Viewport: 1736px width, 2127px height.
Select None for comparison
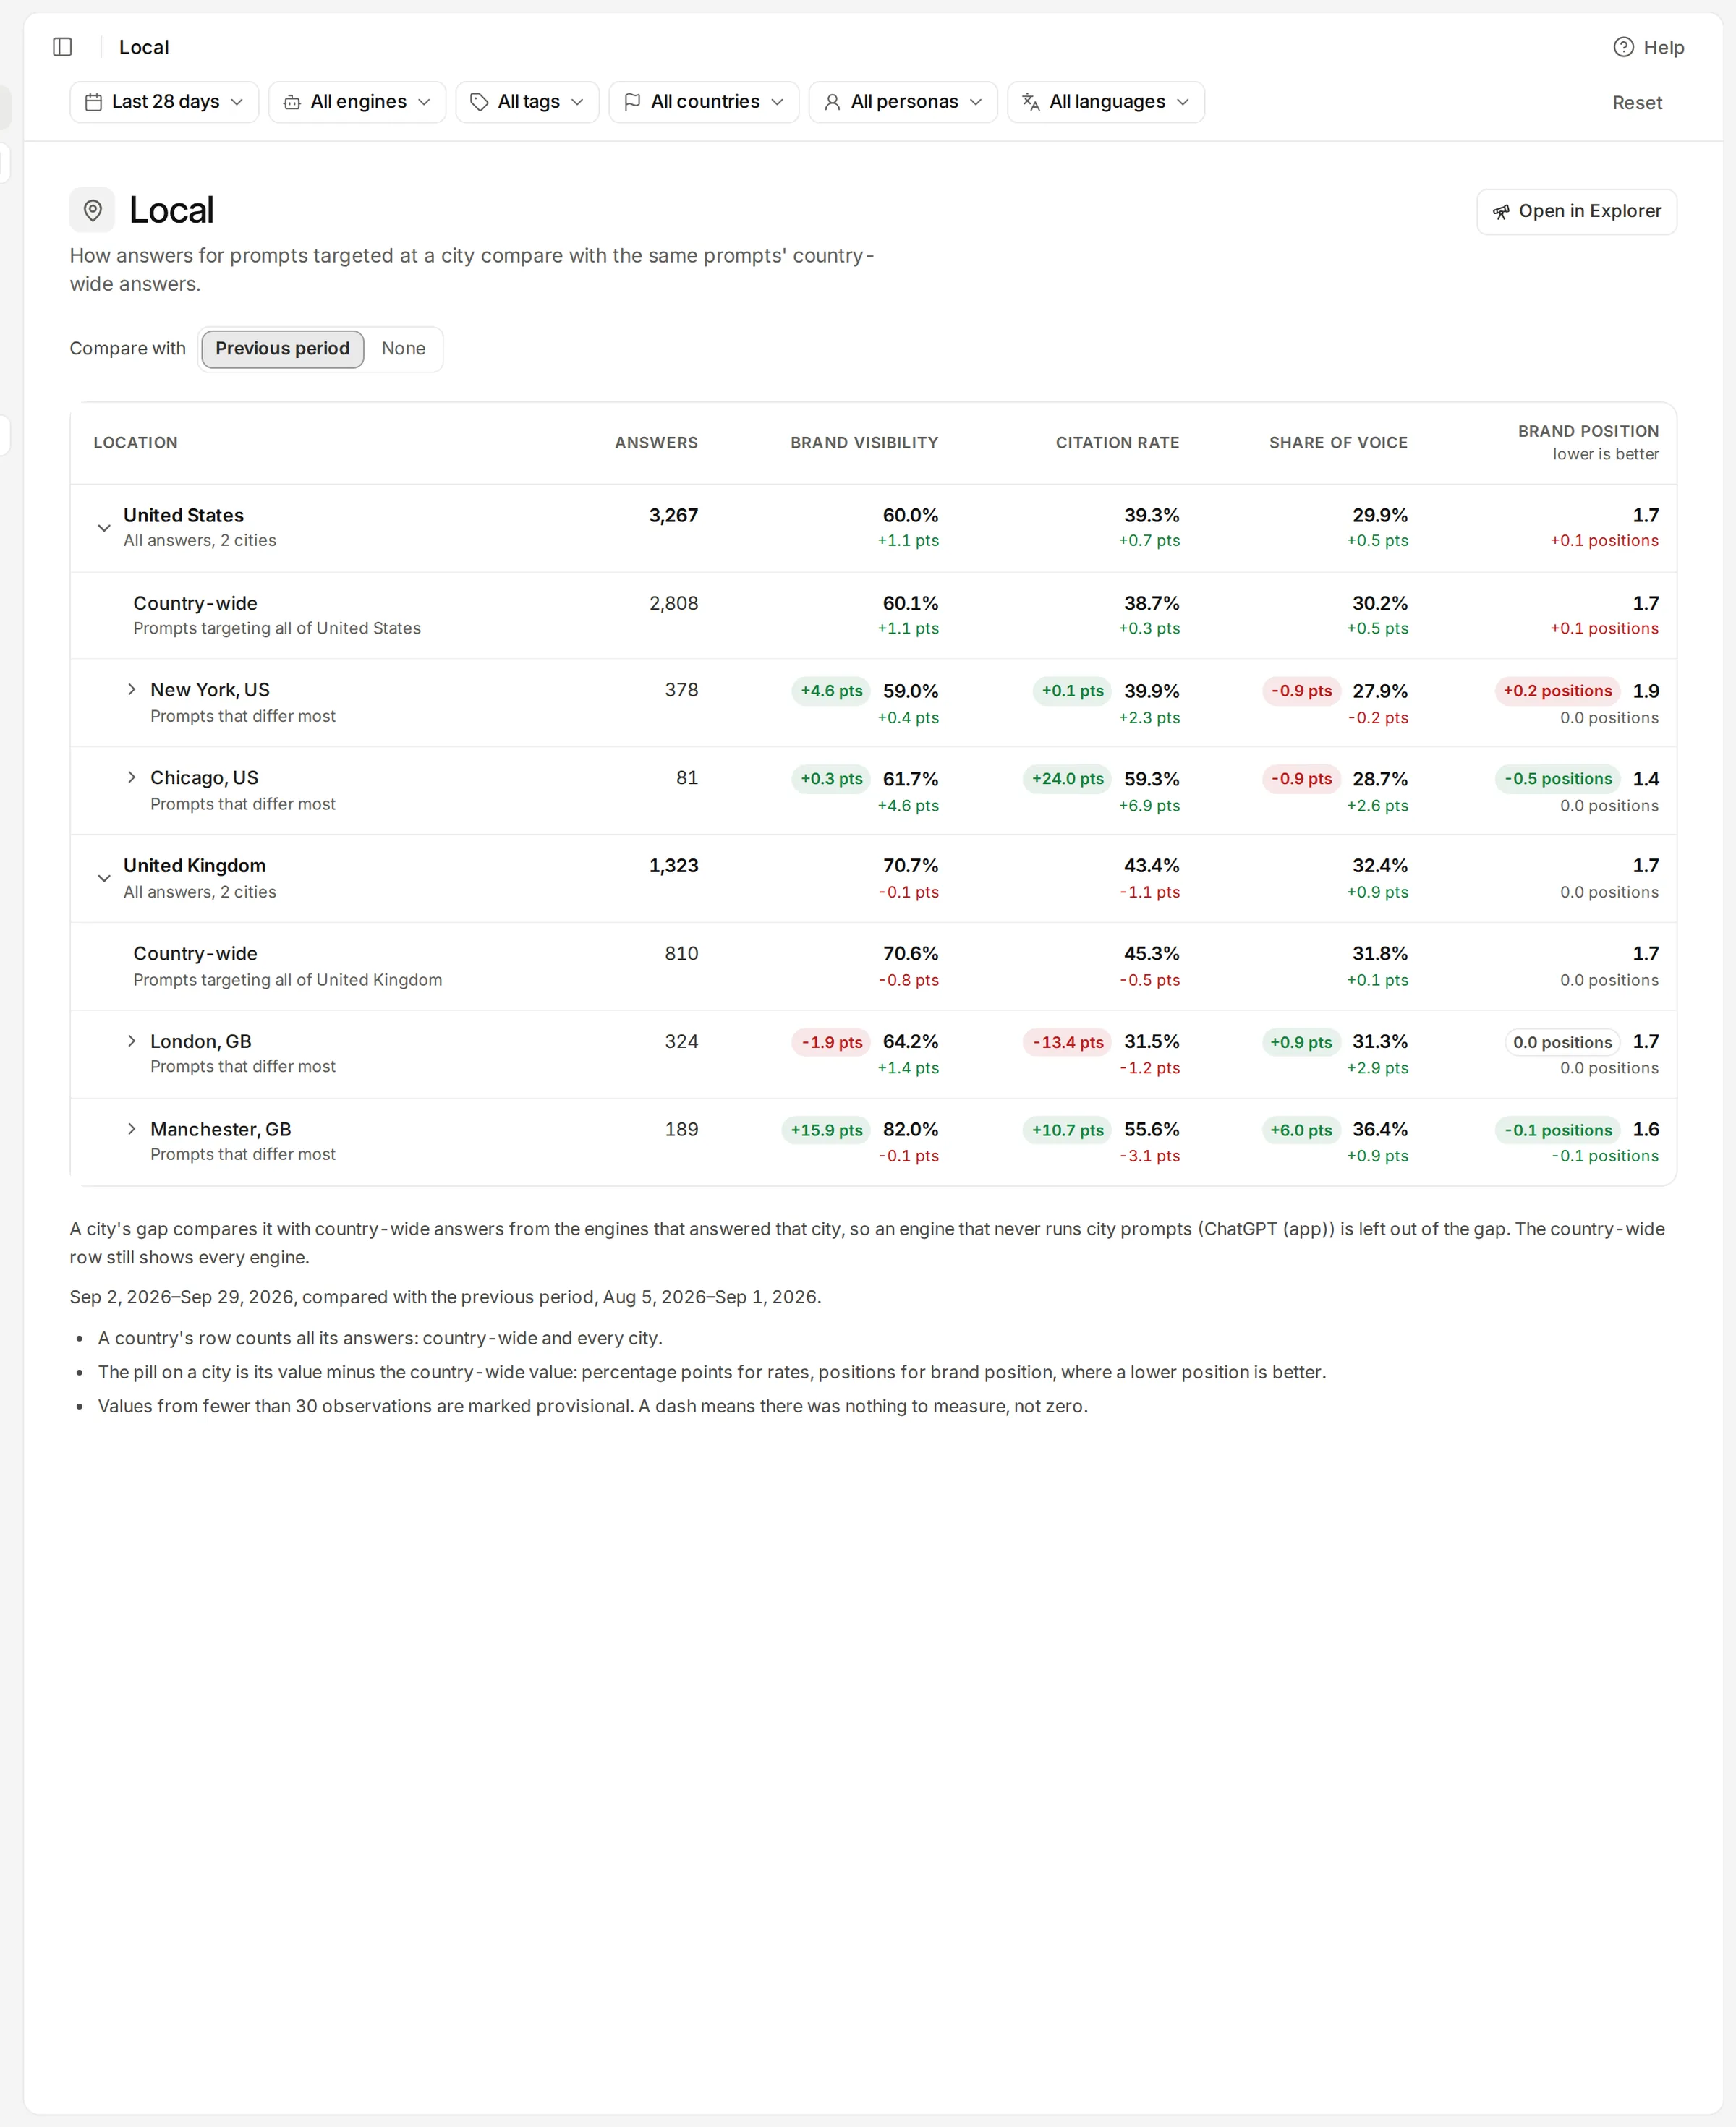[x=403, y=349]
